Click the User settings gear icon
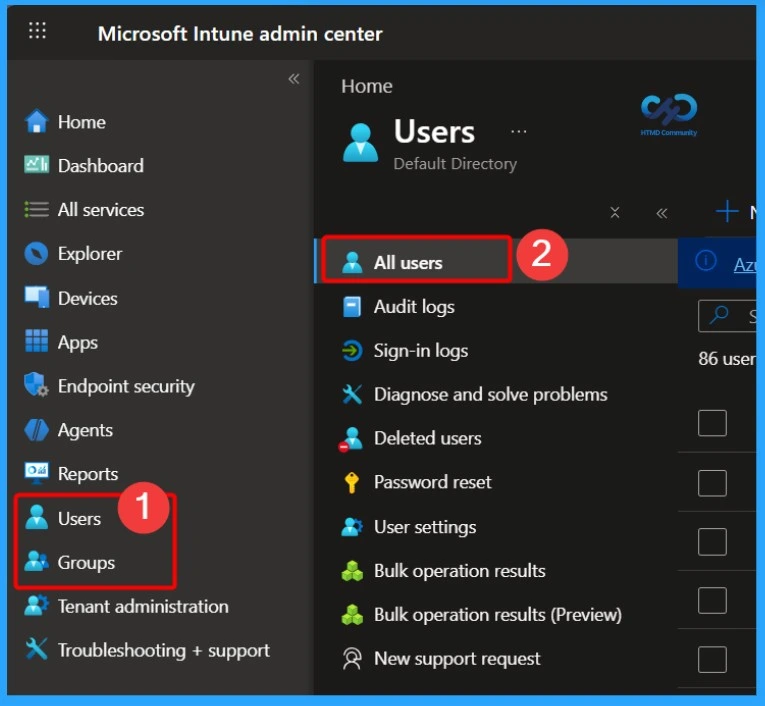765x706 pixels. click(x=352, y=526)
